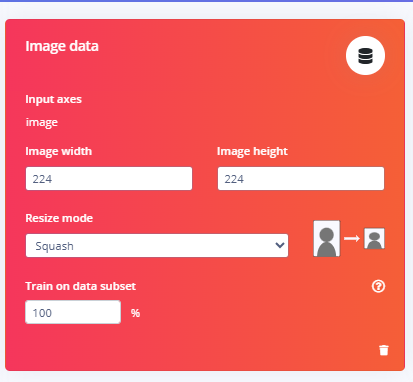Viewport: 413px width, 382px height.
Task: Click the 'Image width' label
Action: [x=59, y=151]
